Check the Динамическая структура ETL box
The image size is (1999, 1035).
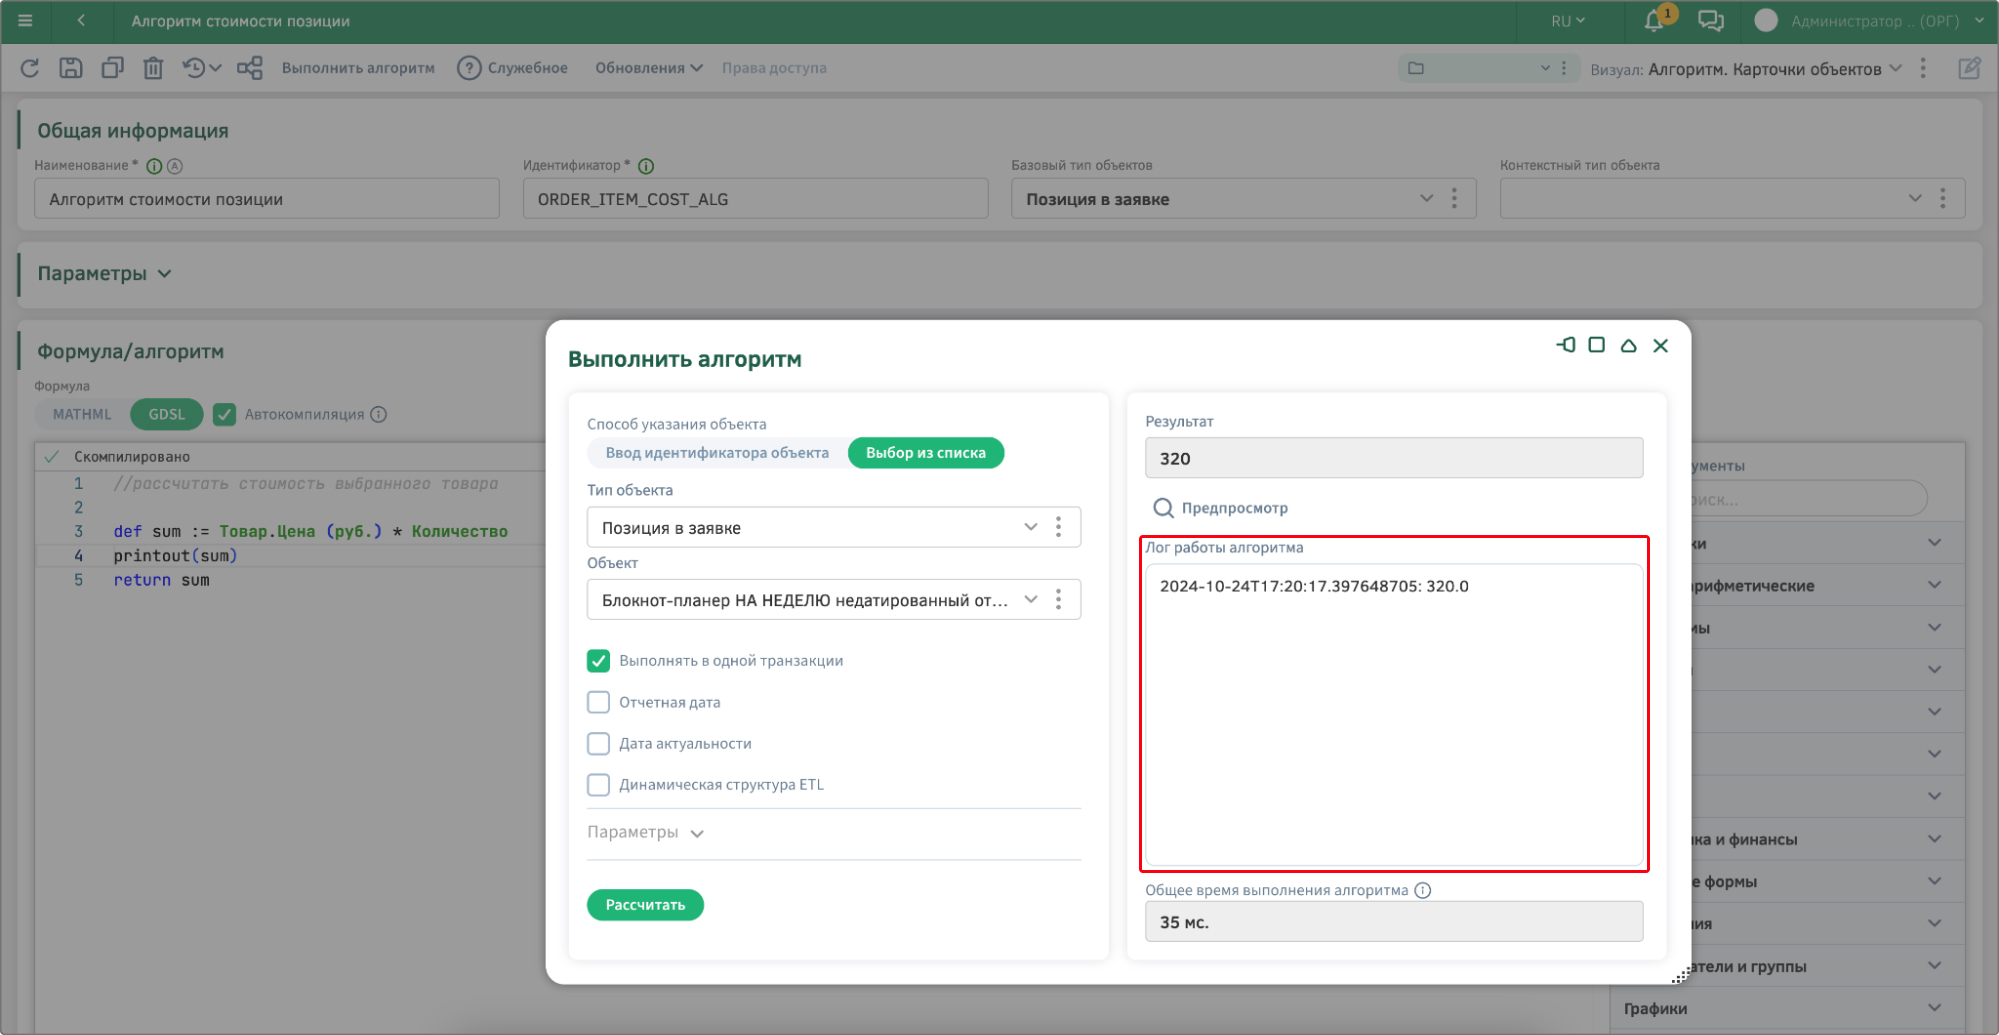click(x=598, y=785)
